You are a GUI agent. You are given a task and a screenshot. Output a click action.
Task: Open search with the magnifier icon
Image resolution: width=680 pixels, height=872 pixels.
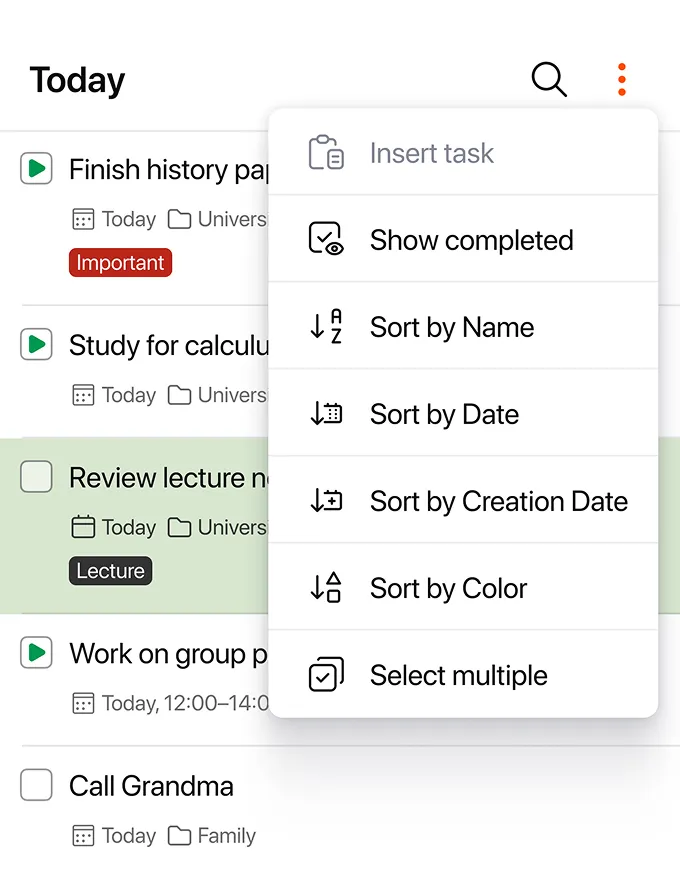[548, 79]
